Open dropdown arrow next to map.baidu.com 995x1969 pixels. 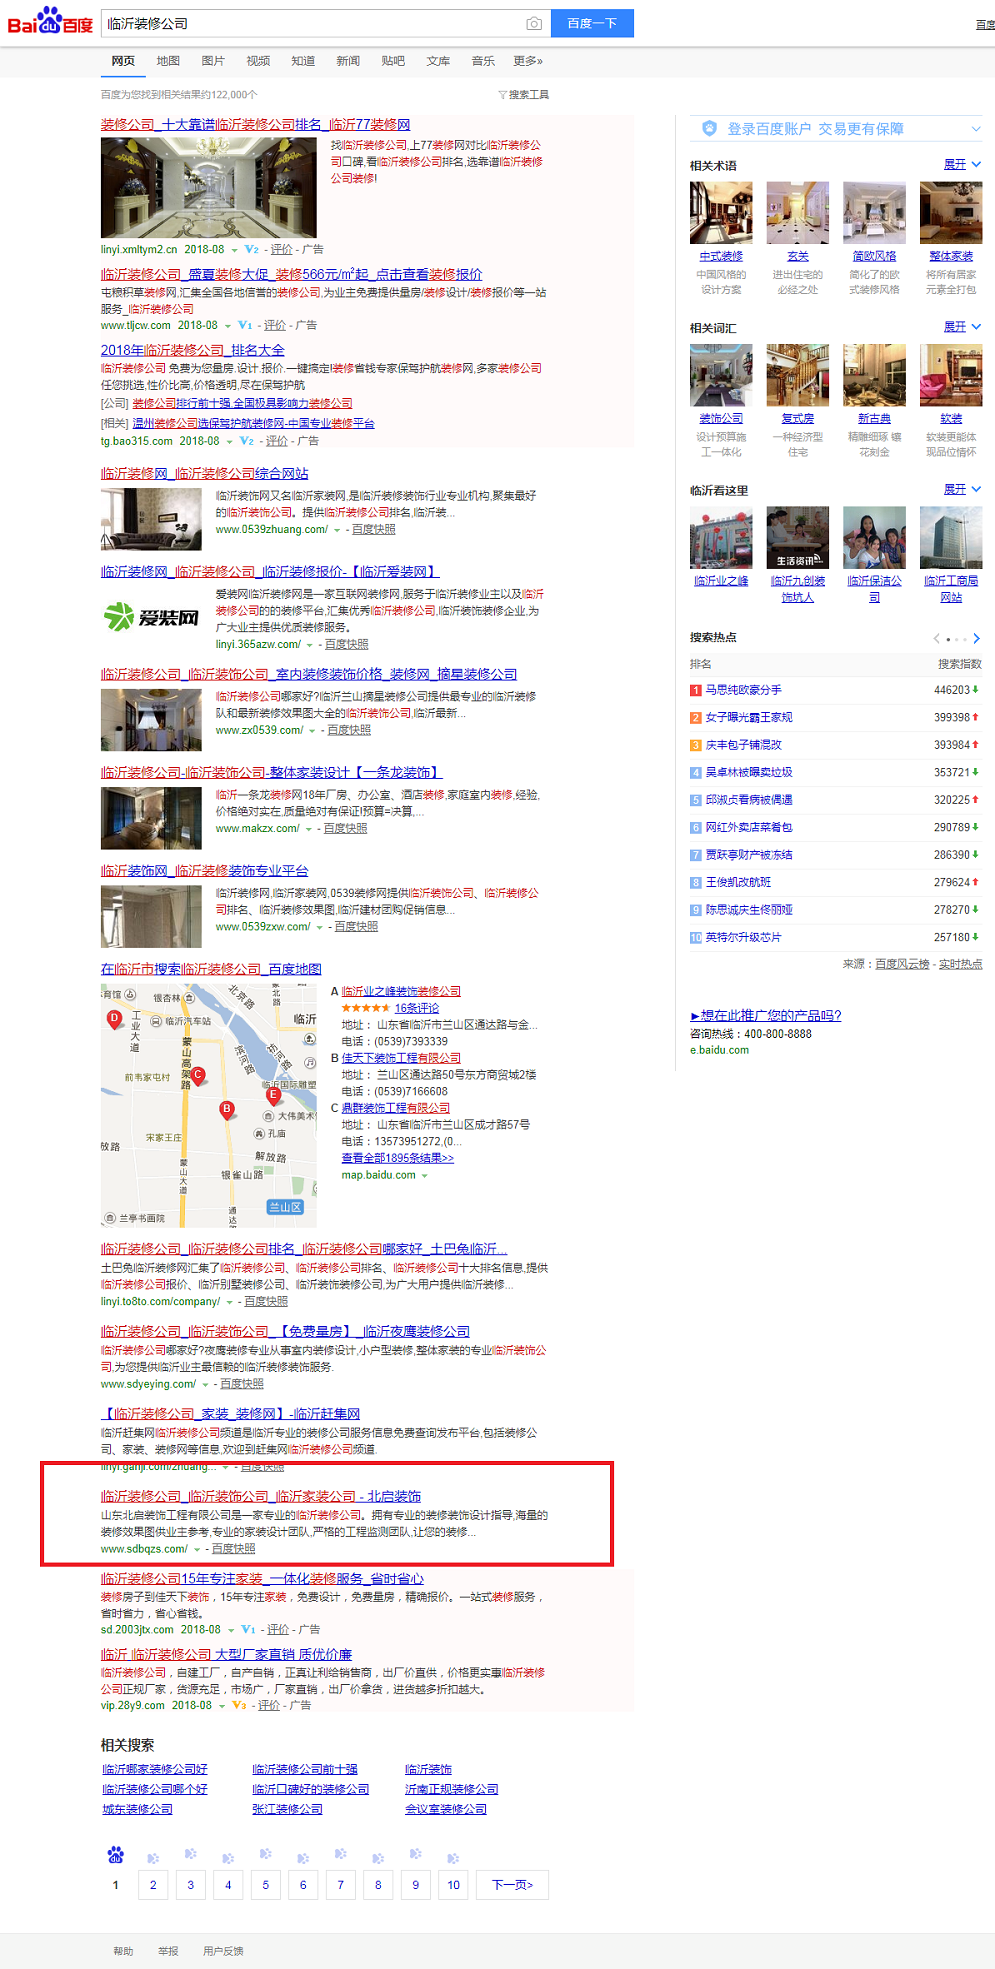coord(424,1176)
